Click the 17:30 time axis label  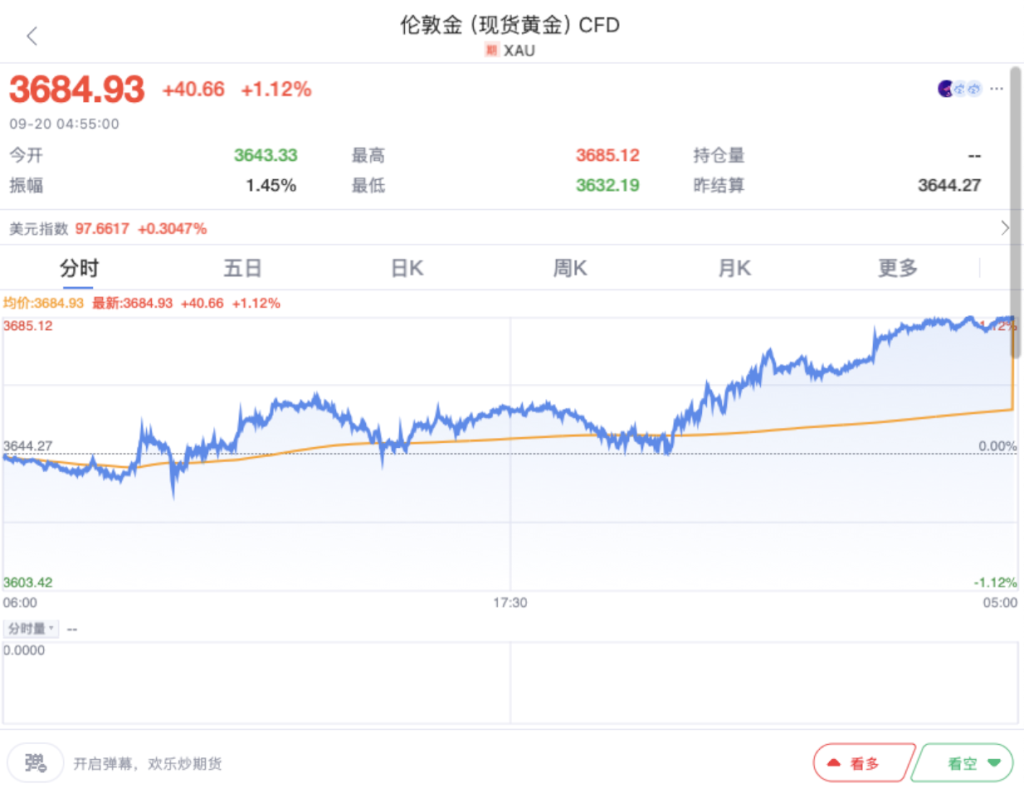coord(510,602)
